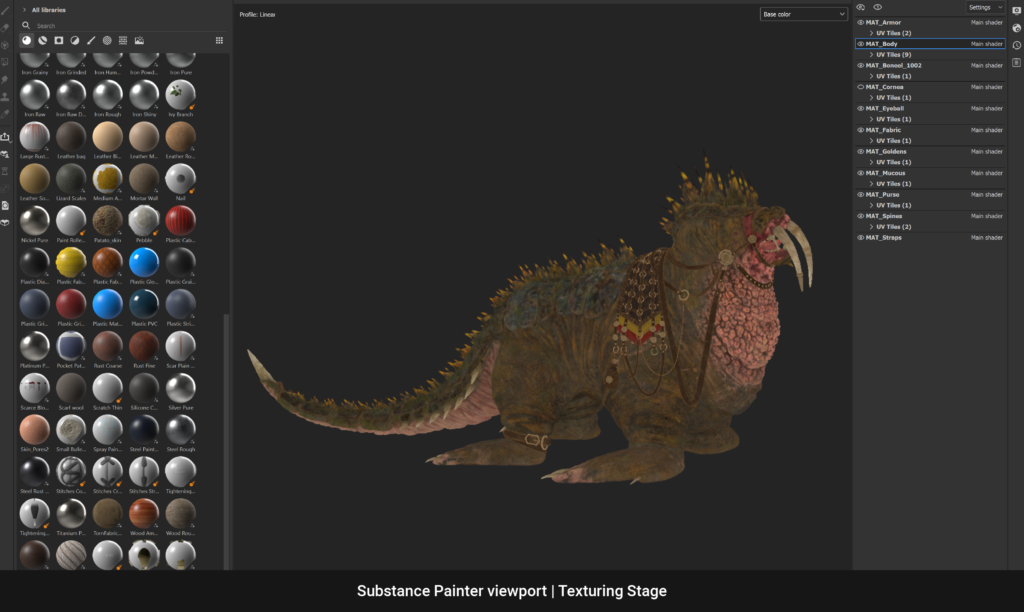Open the Smart Materials shelf section

coord(42,40)
